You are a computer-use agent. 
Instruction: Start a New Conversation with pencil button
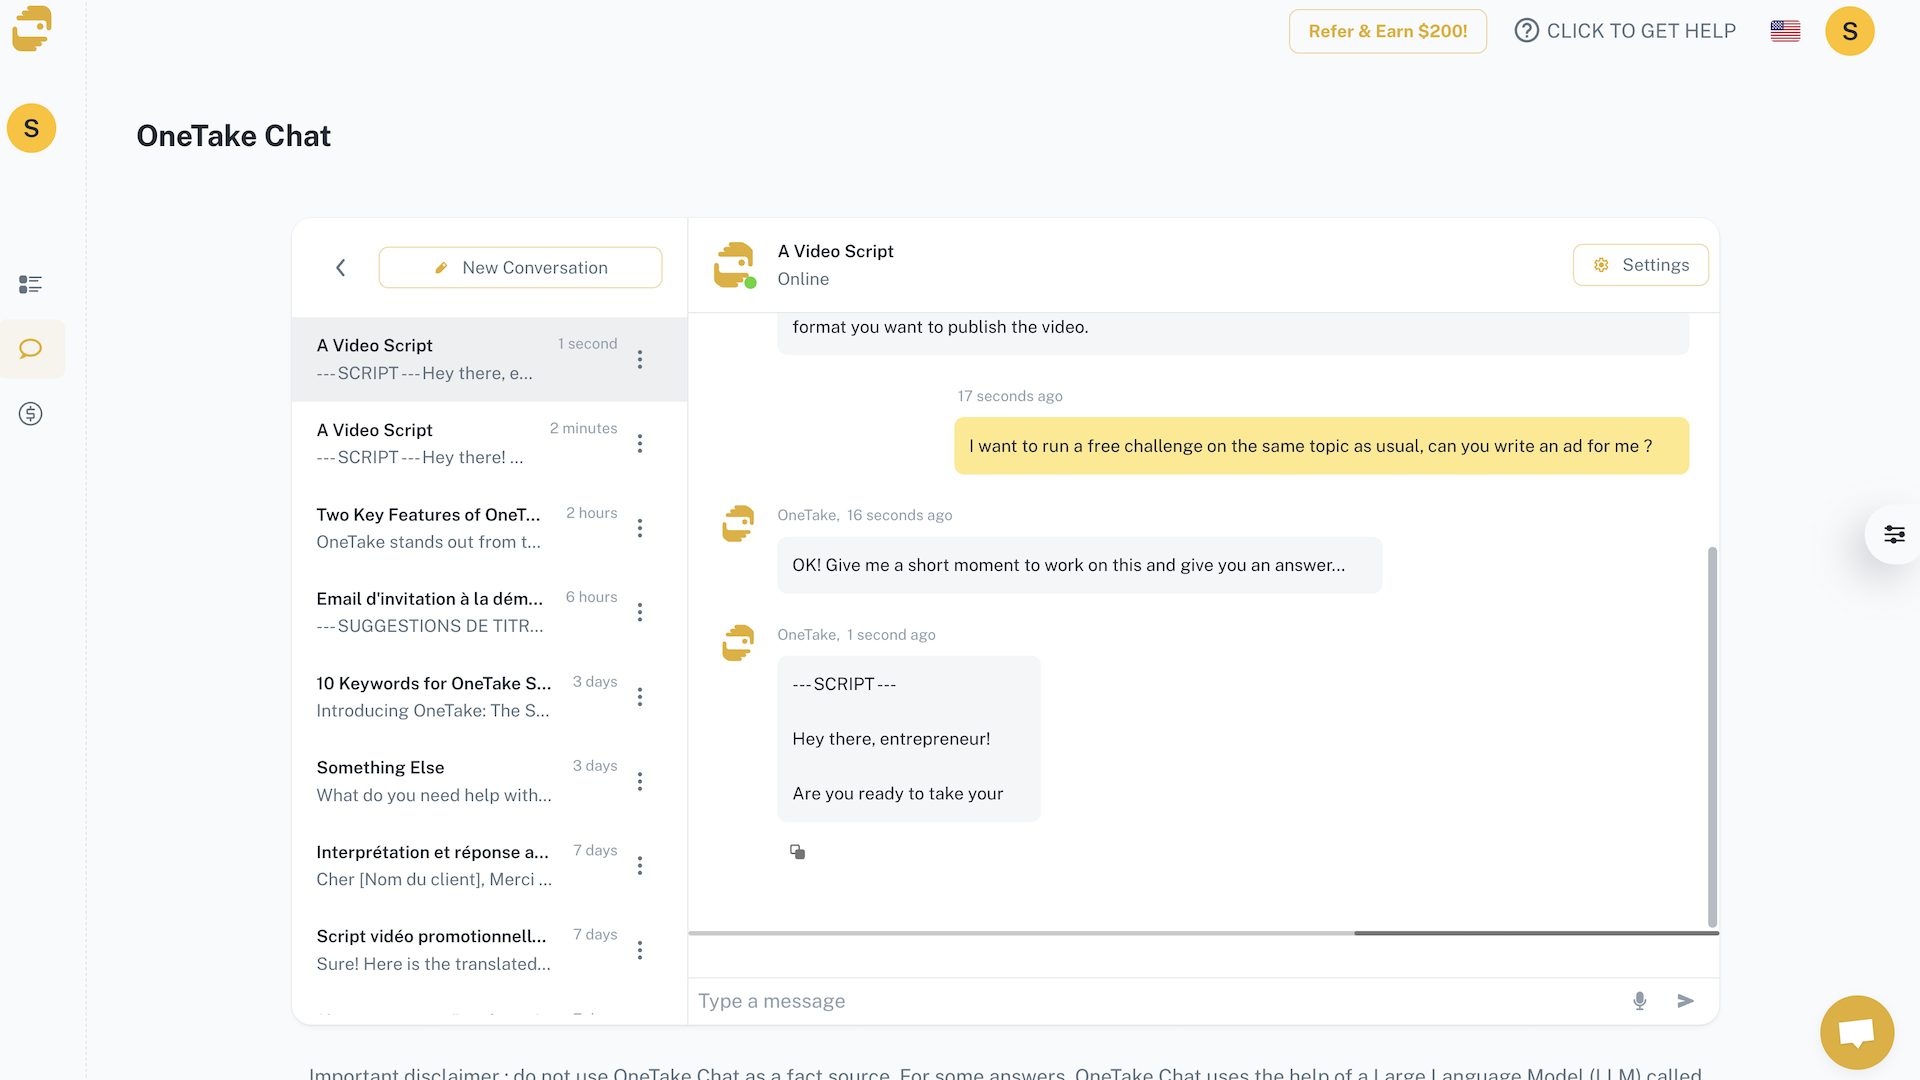pyautogui.click(x=520, y=266)
